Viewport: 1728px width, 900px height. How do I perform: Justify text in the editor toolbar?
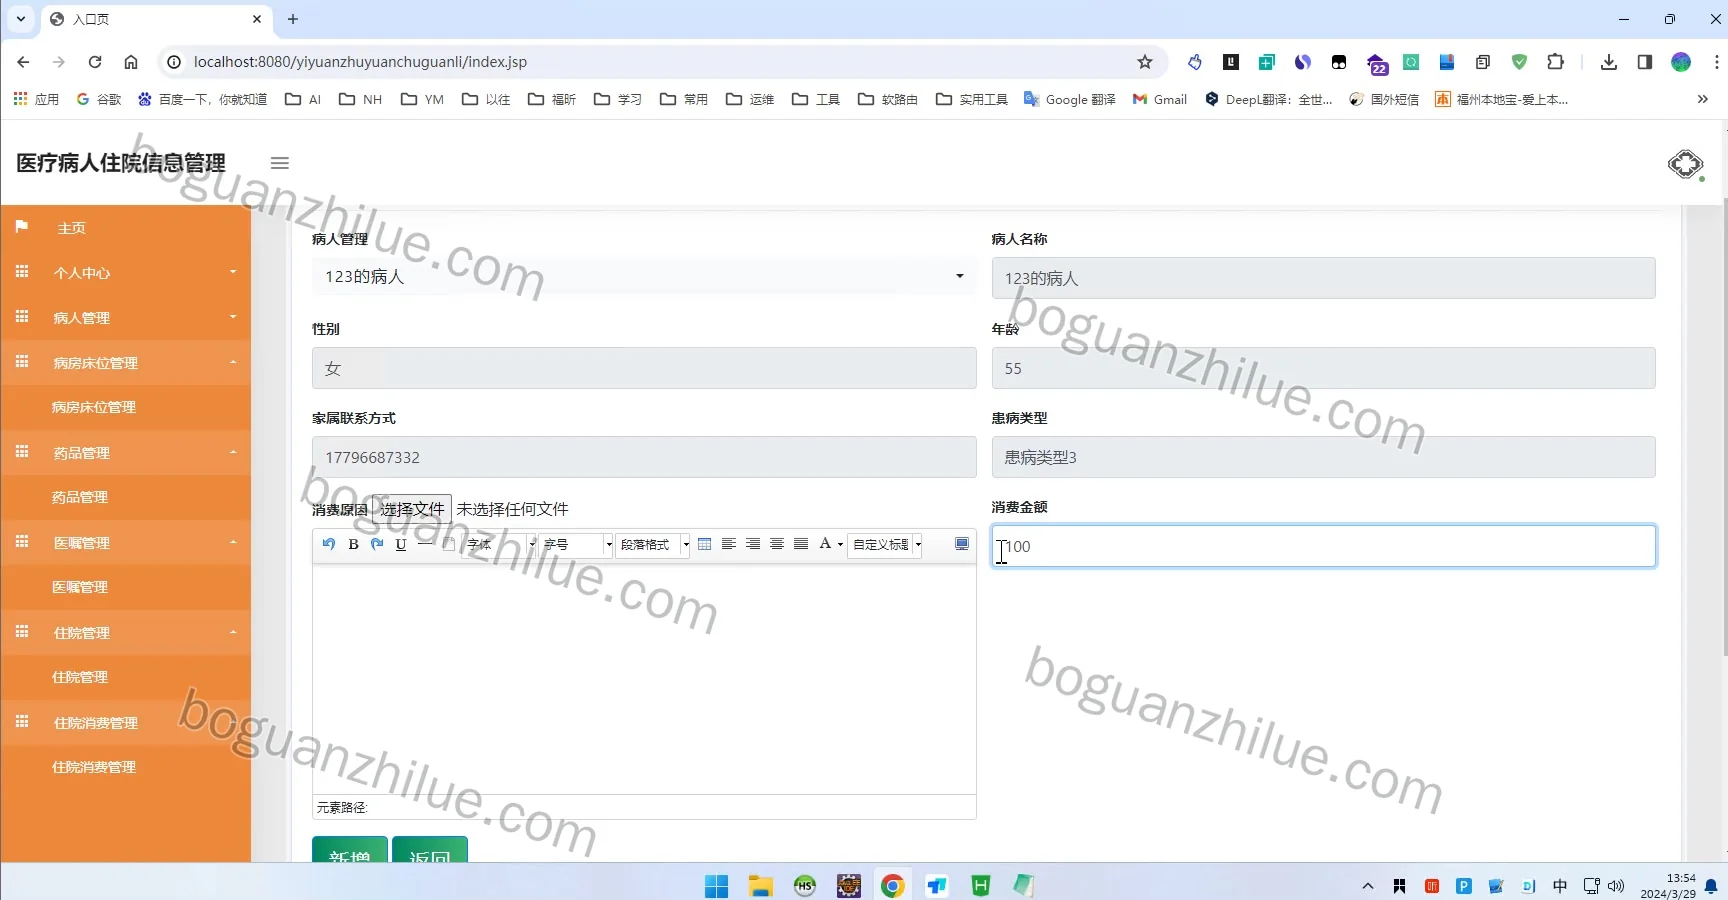click(x=801, y=544)
